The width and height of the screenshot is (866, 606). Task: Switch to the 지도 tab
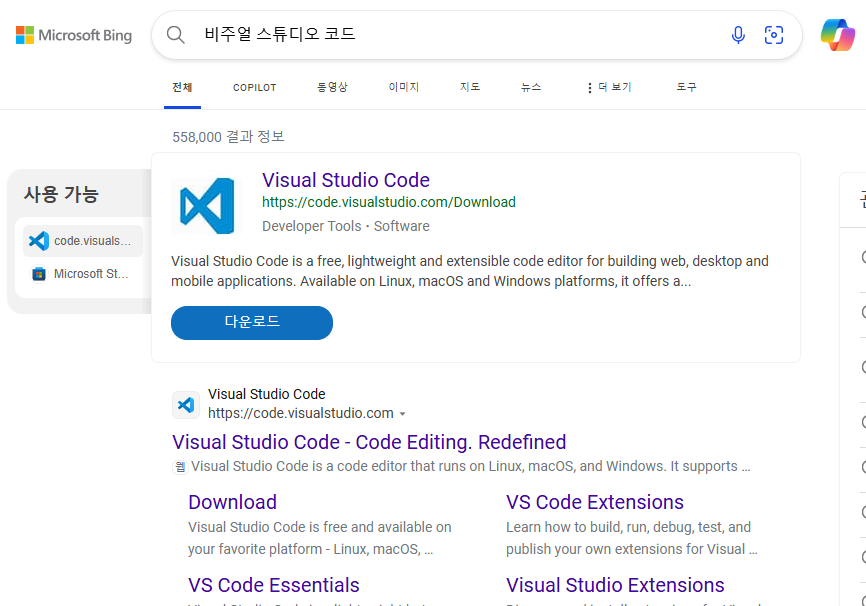pos(470,87)
